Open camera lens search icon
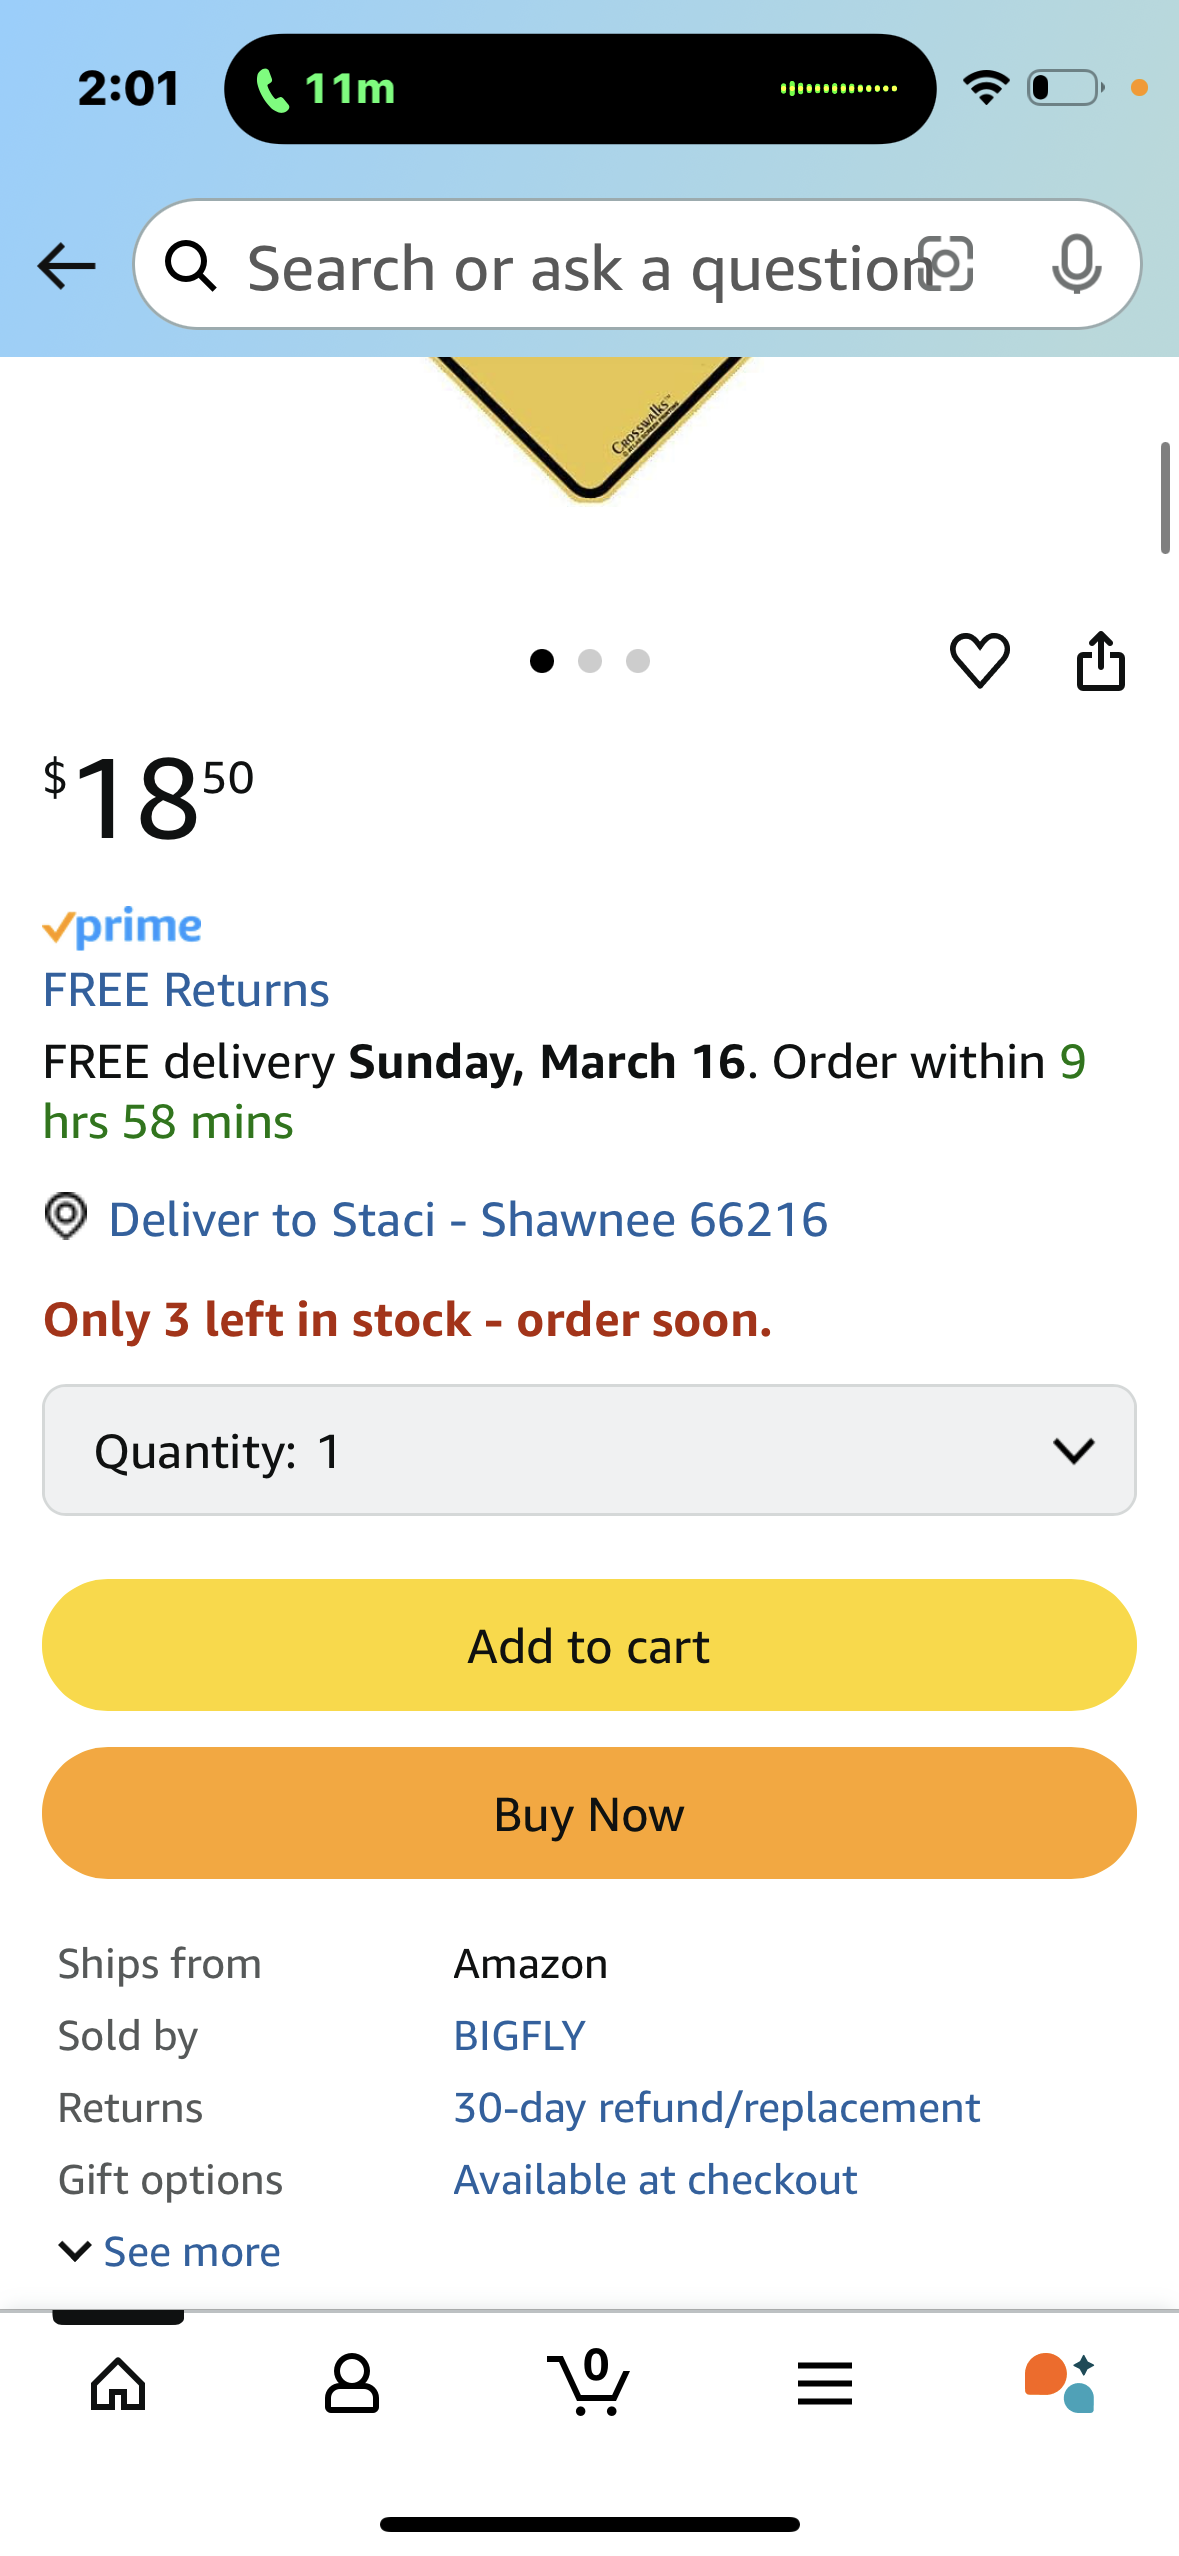 tap(946, 264)
